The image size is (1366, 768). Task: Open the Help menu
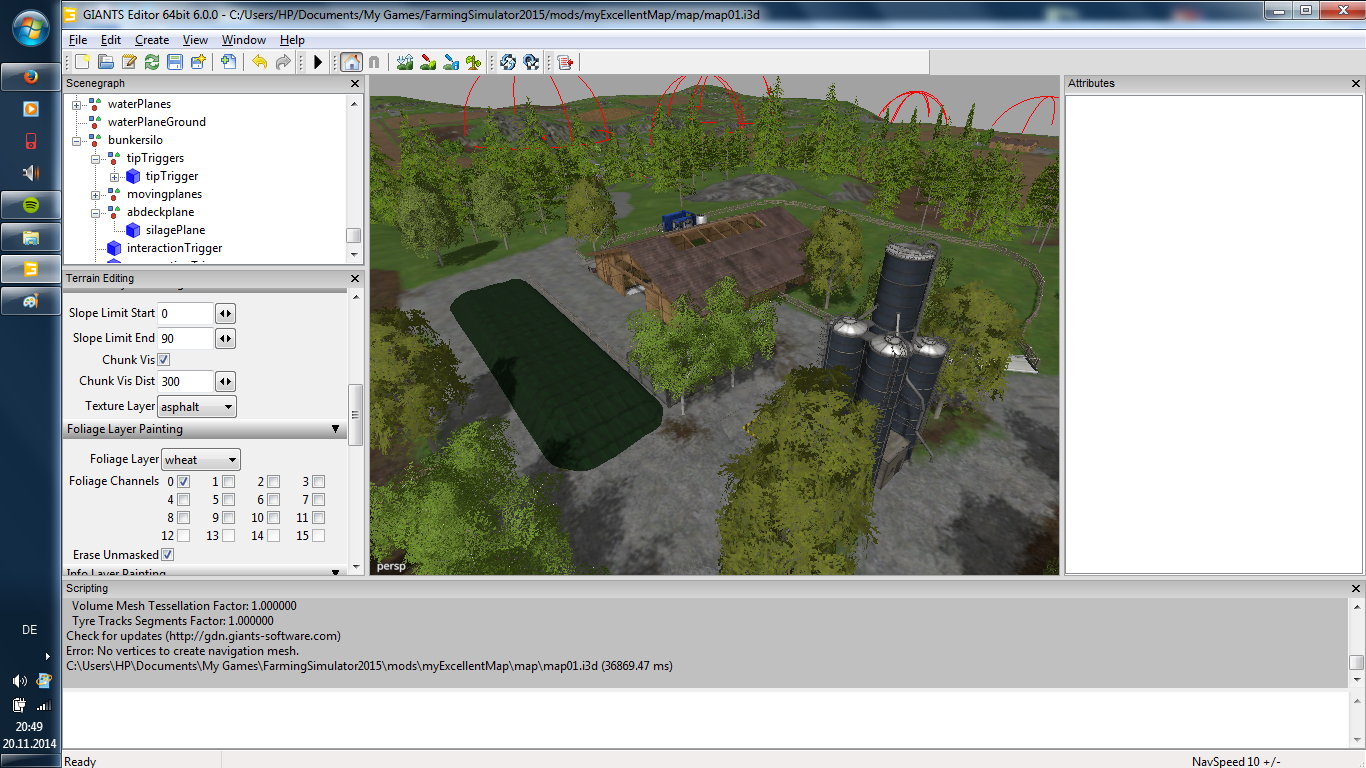pyautogui.click(x=292, y=40)
